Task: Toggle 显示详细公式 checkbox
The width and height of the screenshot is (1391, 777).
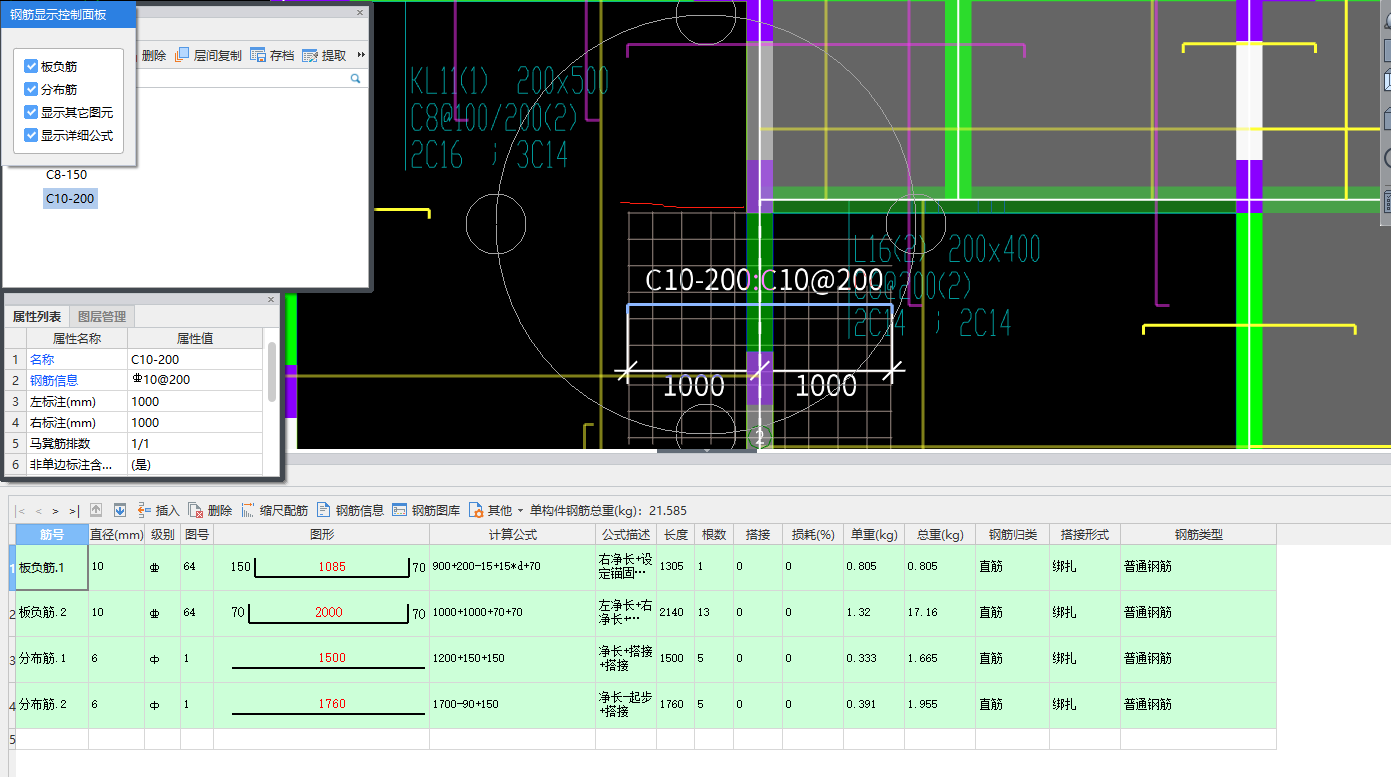Action: (31, 136)
